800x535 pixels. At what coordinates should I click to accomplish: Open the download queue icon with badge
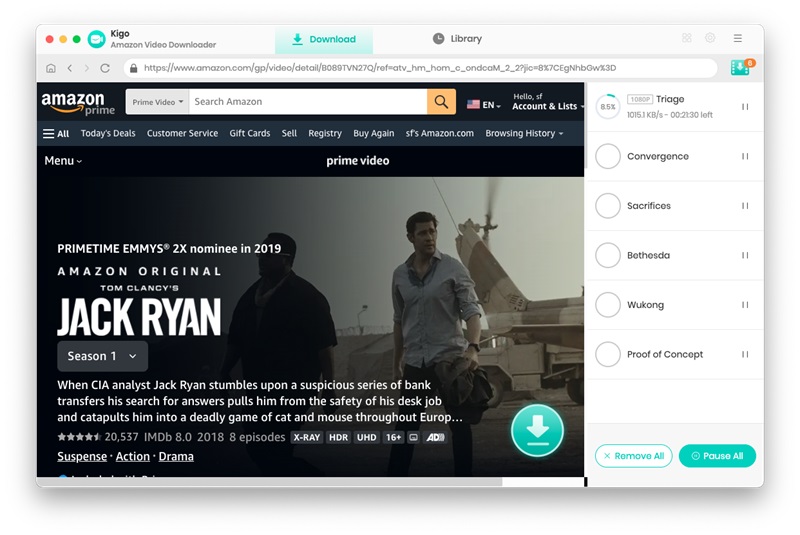[741, 67]
